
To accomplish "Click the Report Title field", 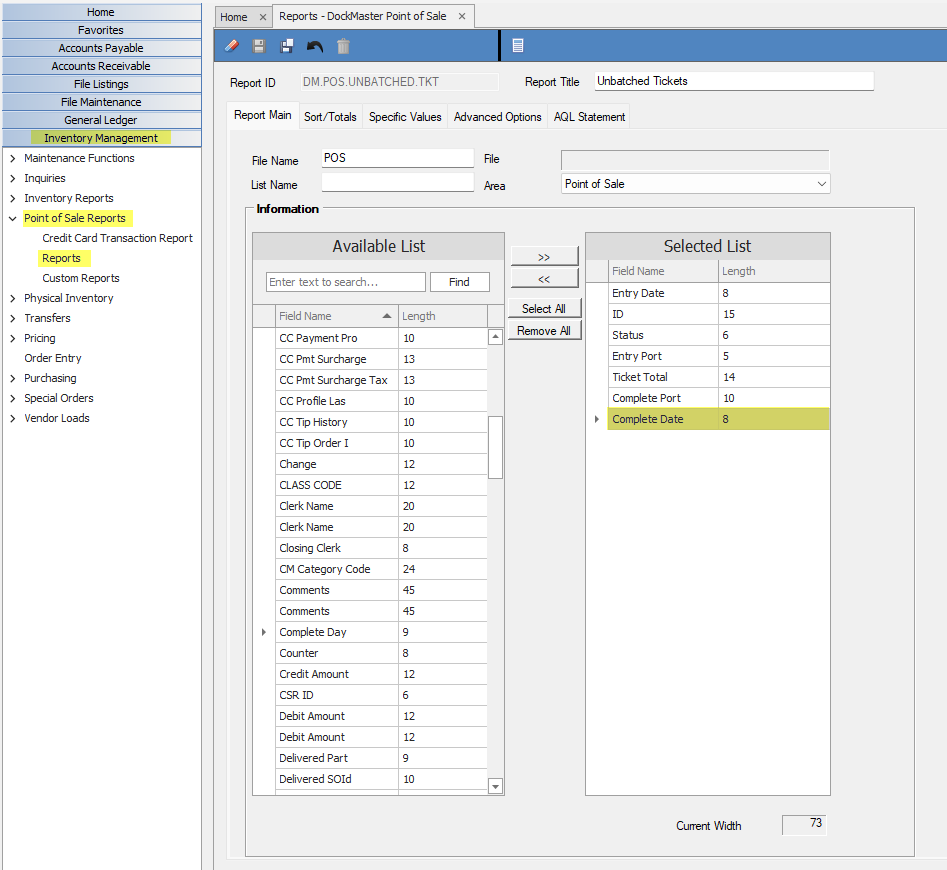I will pyautogui.click(x=734, y=81).
